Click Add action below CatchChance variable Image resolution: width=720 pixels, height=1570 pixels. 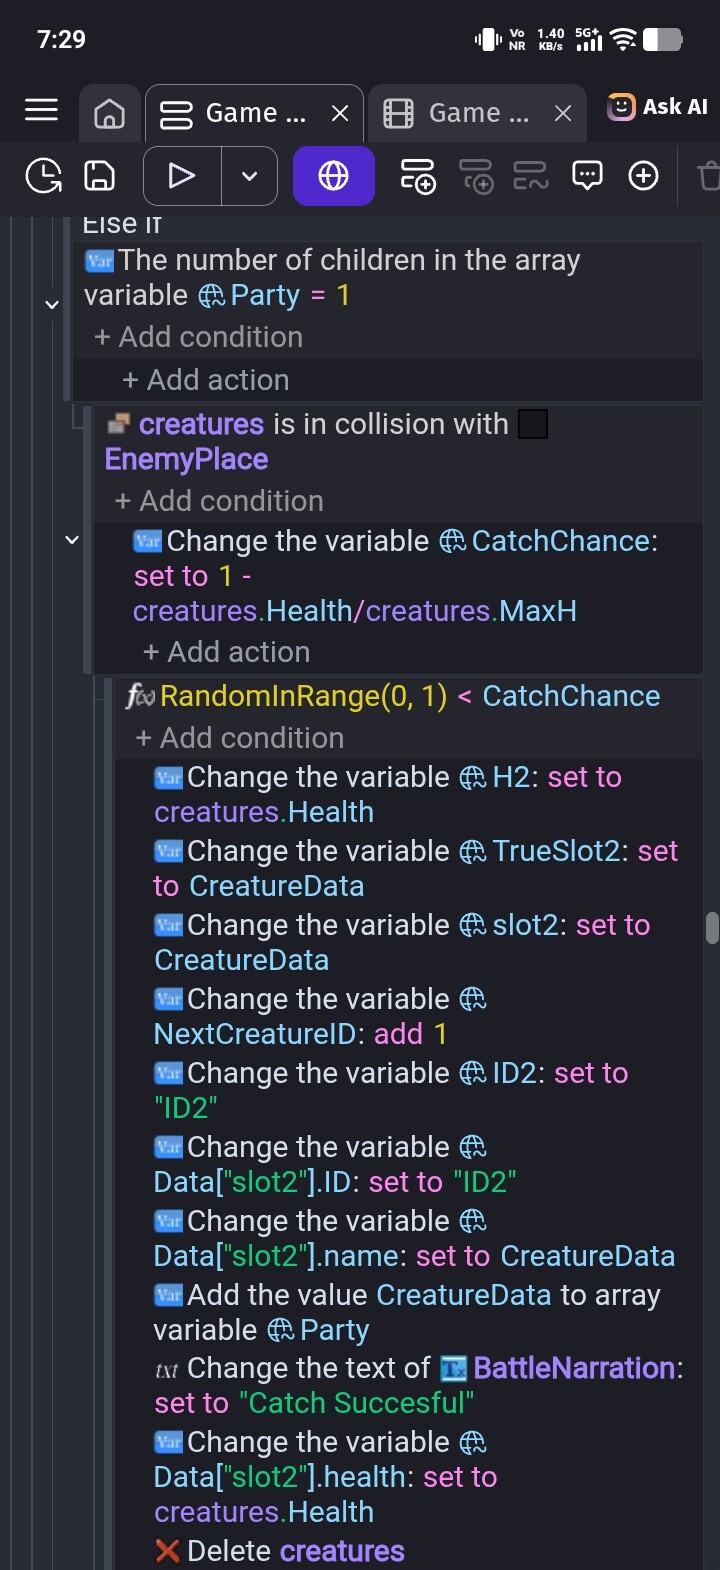[x=226, y=652]
